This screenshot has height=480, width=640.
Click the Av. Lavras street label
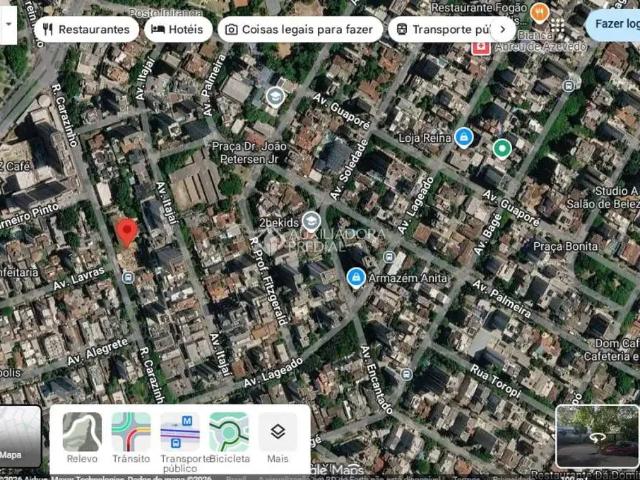point(79,278)
